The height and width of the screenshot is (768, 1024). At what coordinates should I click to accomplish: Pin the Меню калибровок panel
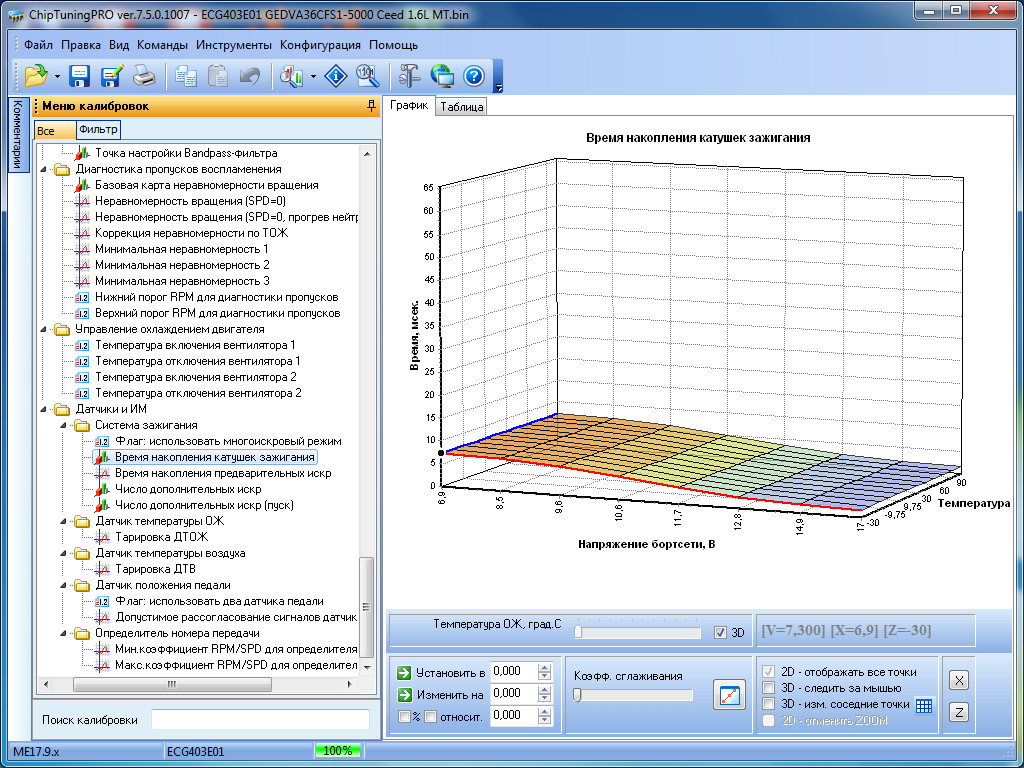click(x=371, y=106)
